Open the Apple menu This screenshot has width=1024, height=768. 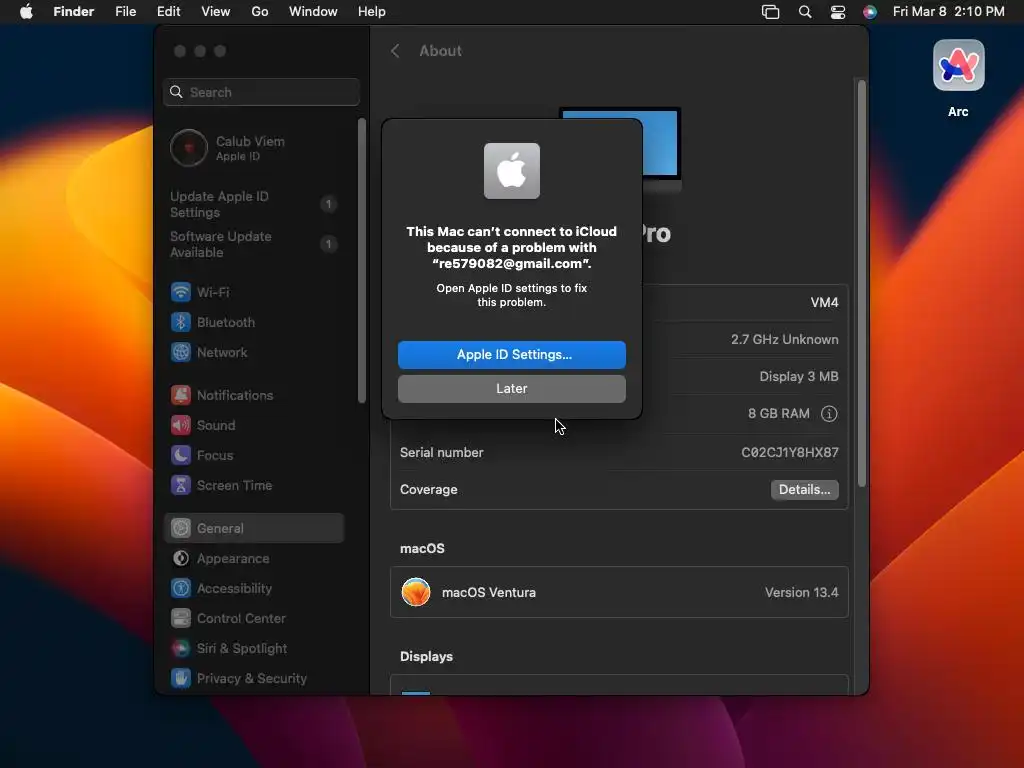pos(26,12)
